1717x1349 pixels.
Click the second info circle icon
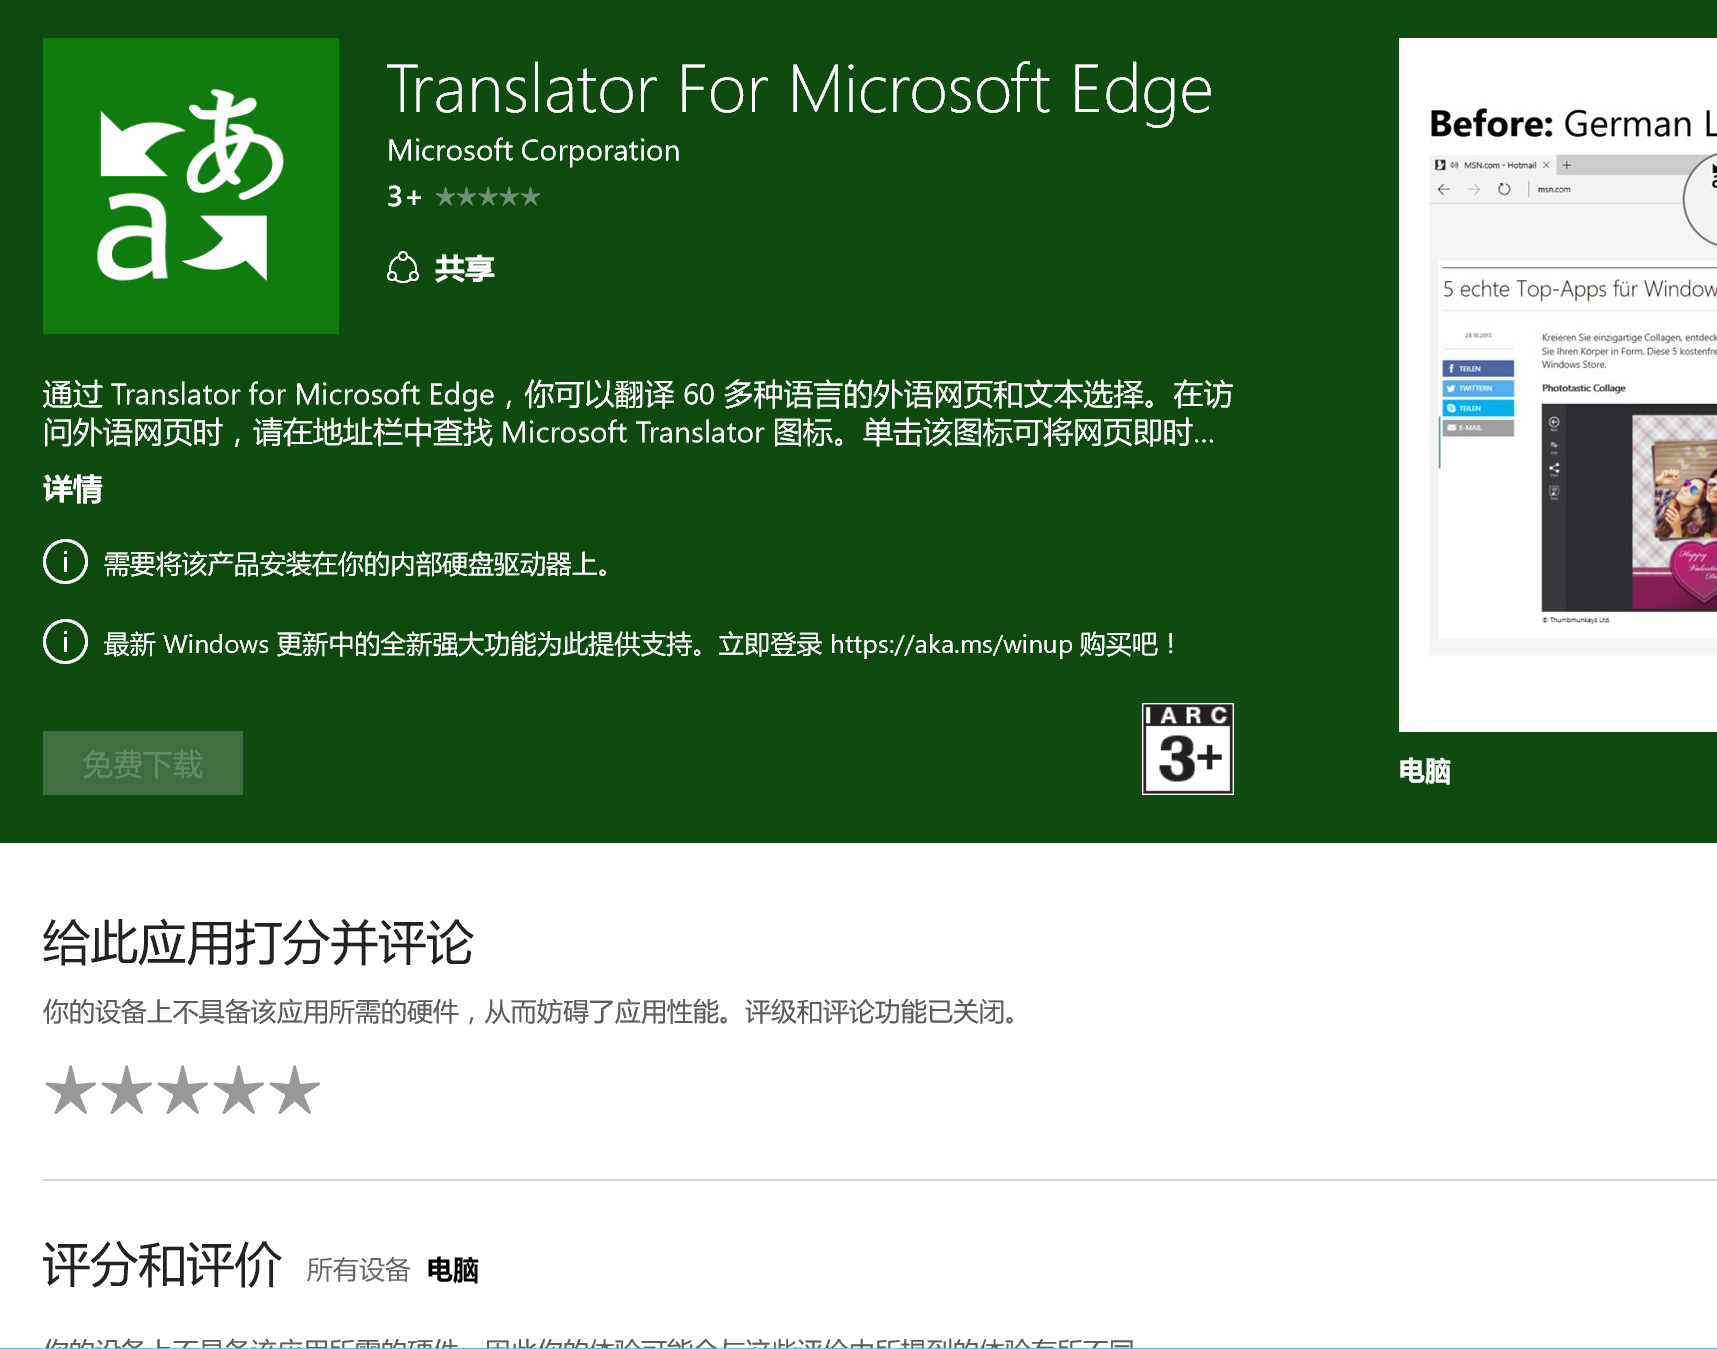click(66, 642)
